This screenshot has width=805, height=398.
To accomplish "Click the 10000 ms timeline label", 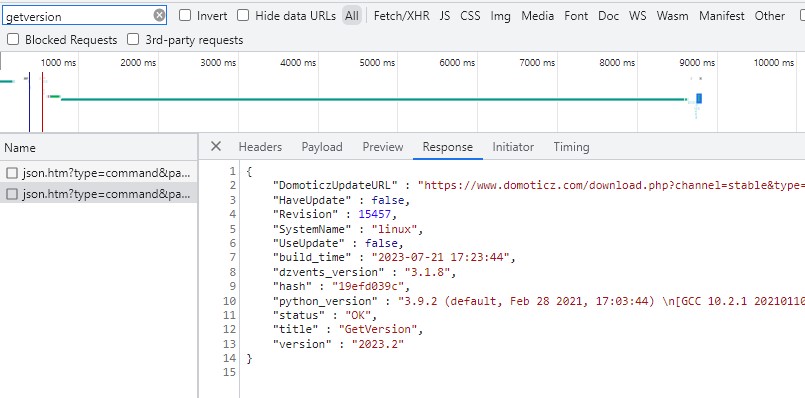I will [774, 63].
